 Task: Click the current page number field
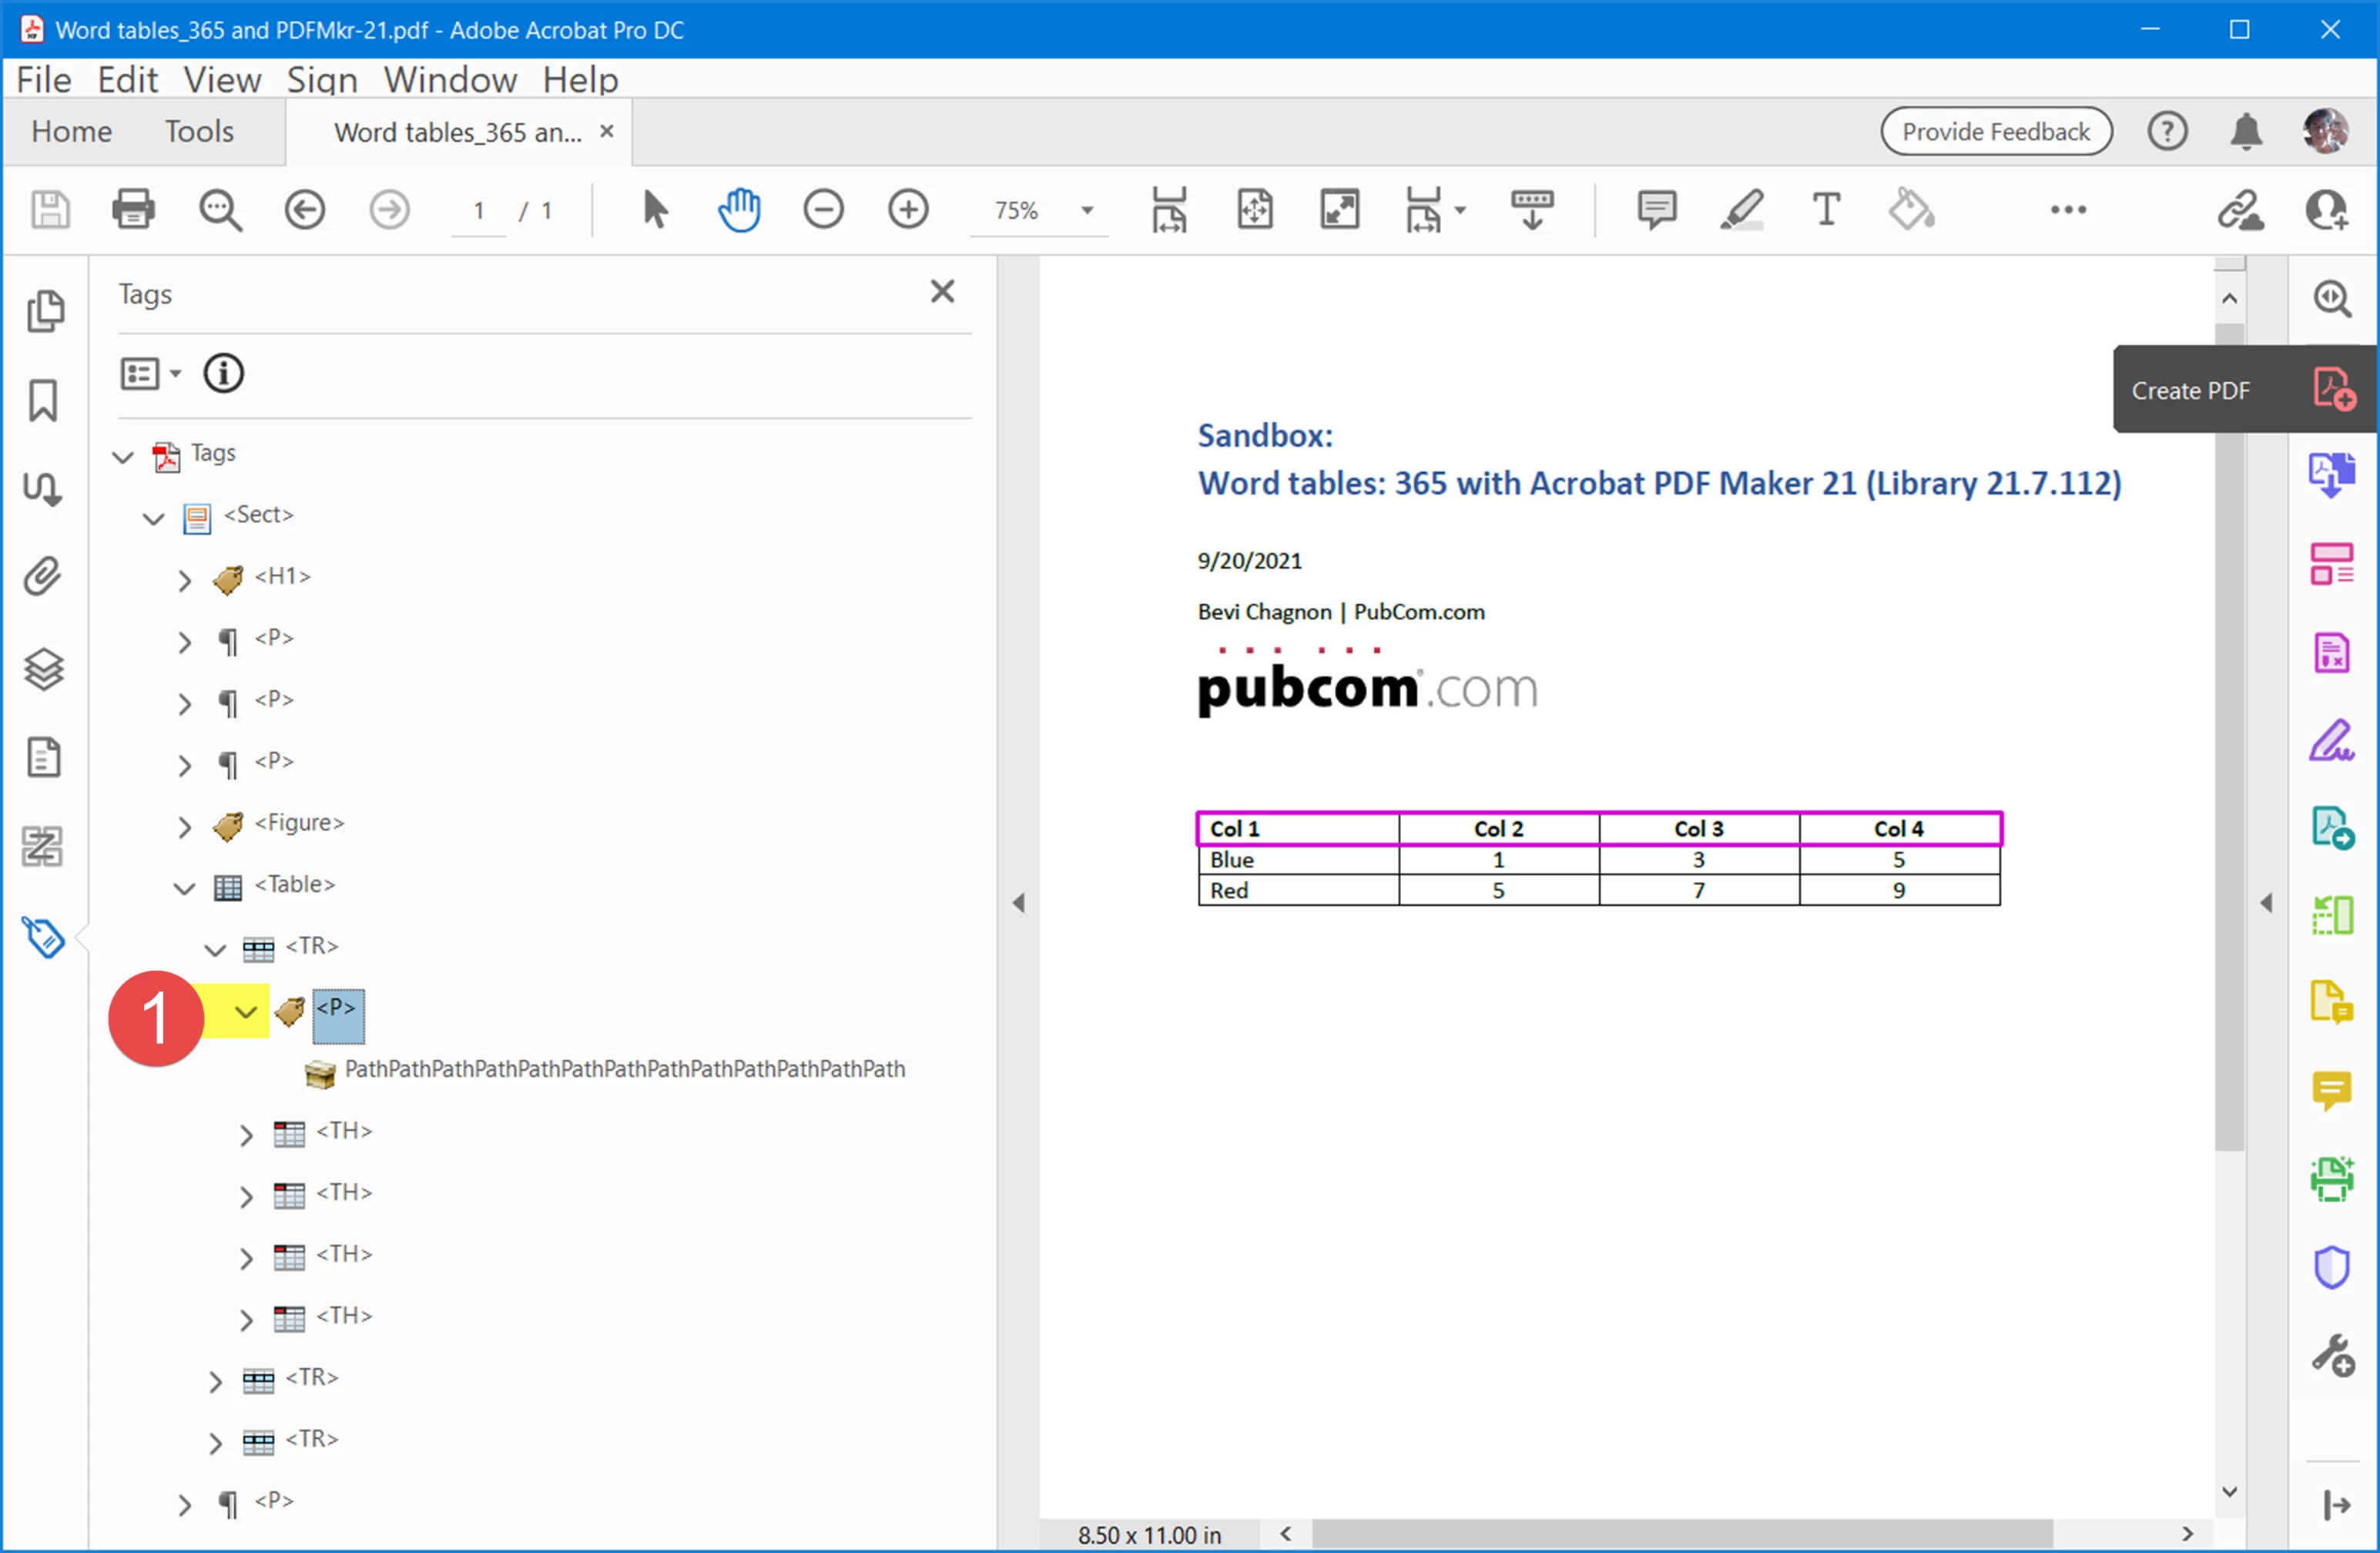click(x=479, y=210)
